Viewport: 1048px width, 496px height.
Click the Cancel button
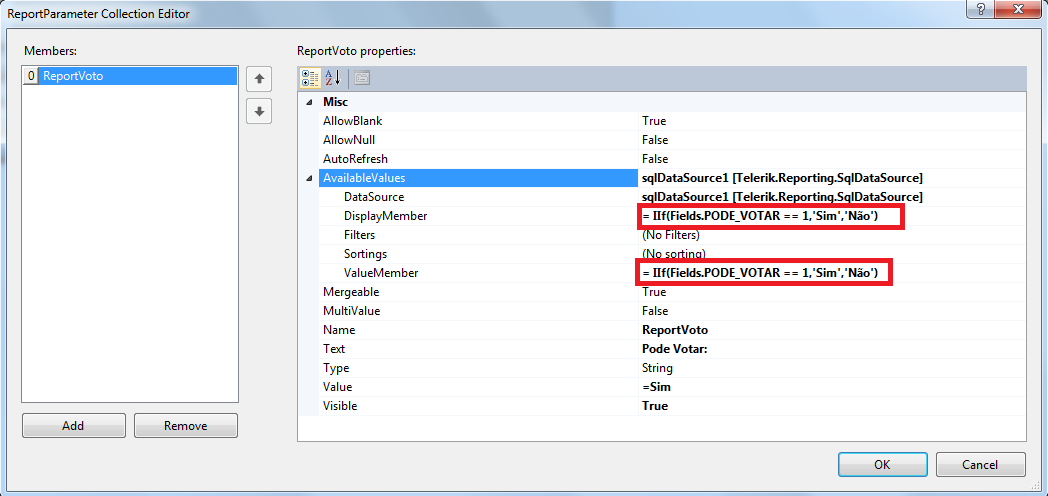click(980, 465)
